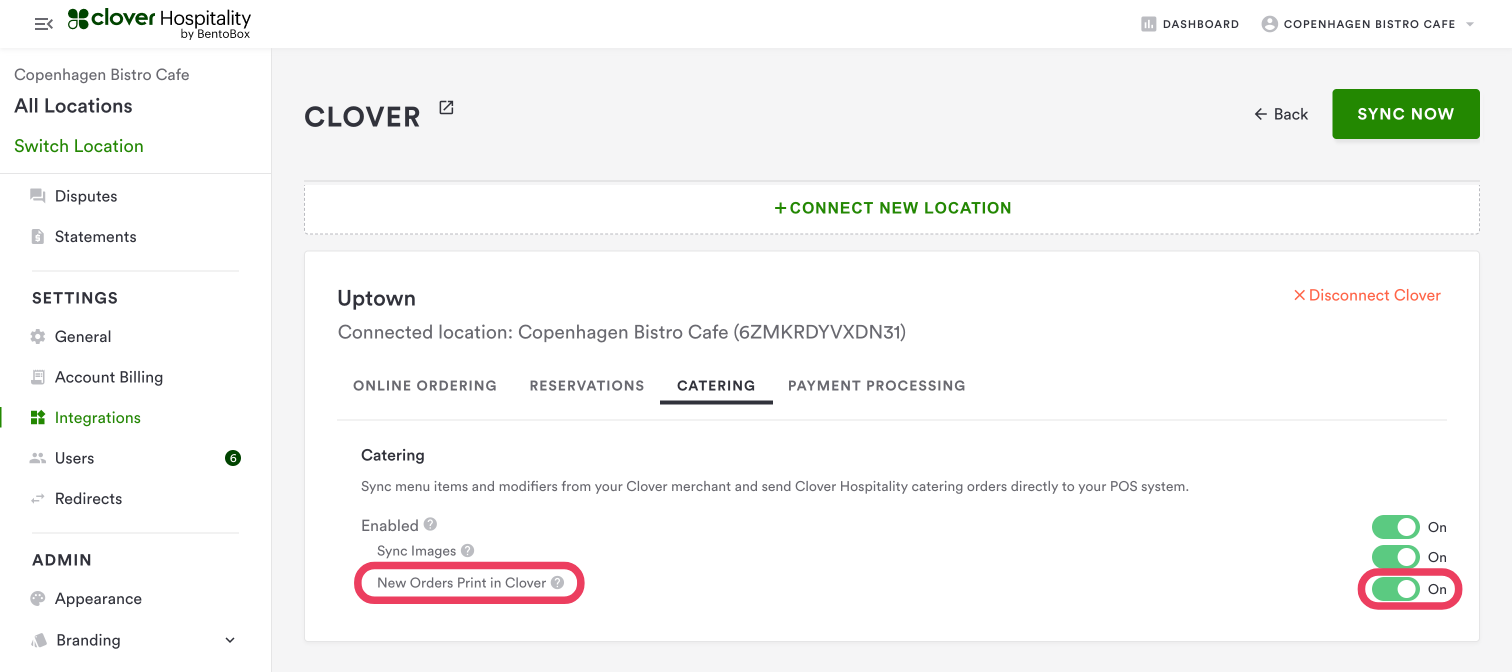Click the Integrations grid icon

[x=38, y=418]
